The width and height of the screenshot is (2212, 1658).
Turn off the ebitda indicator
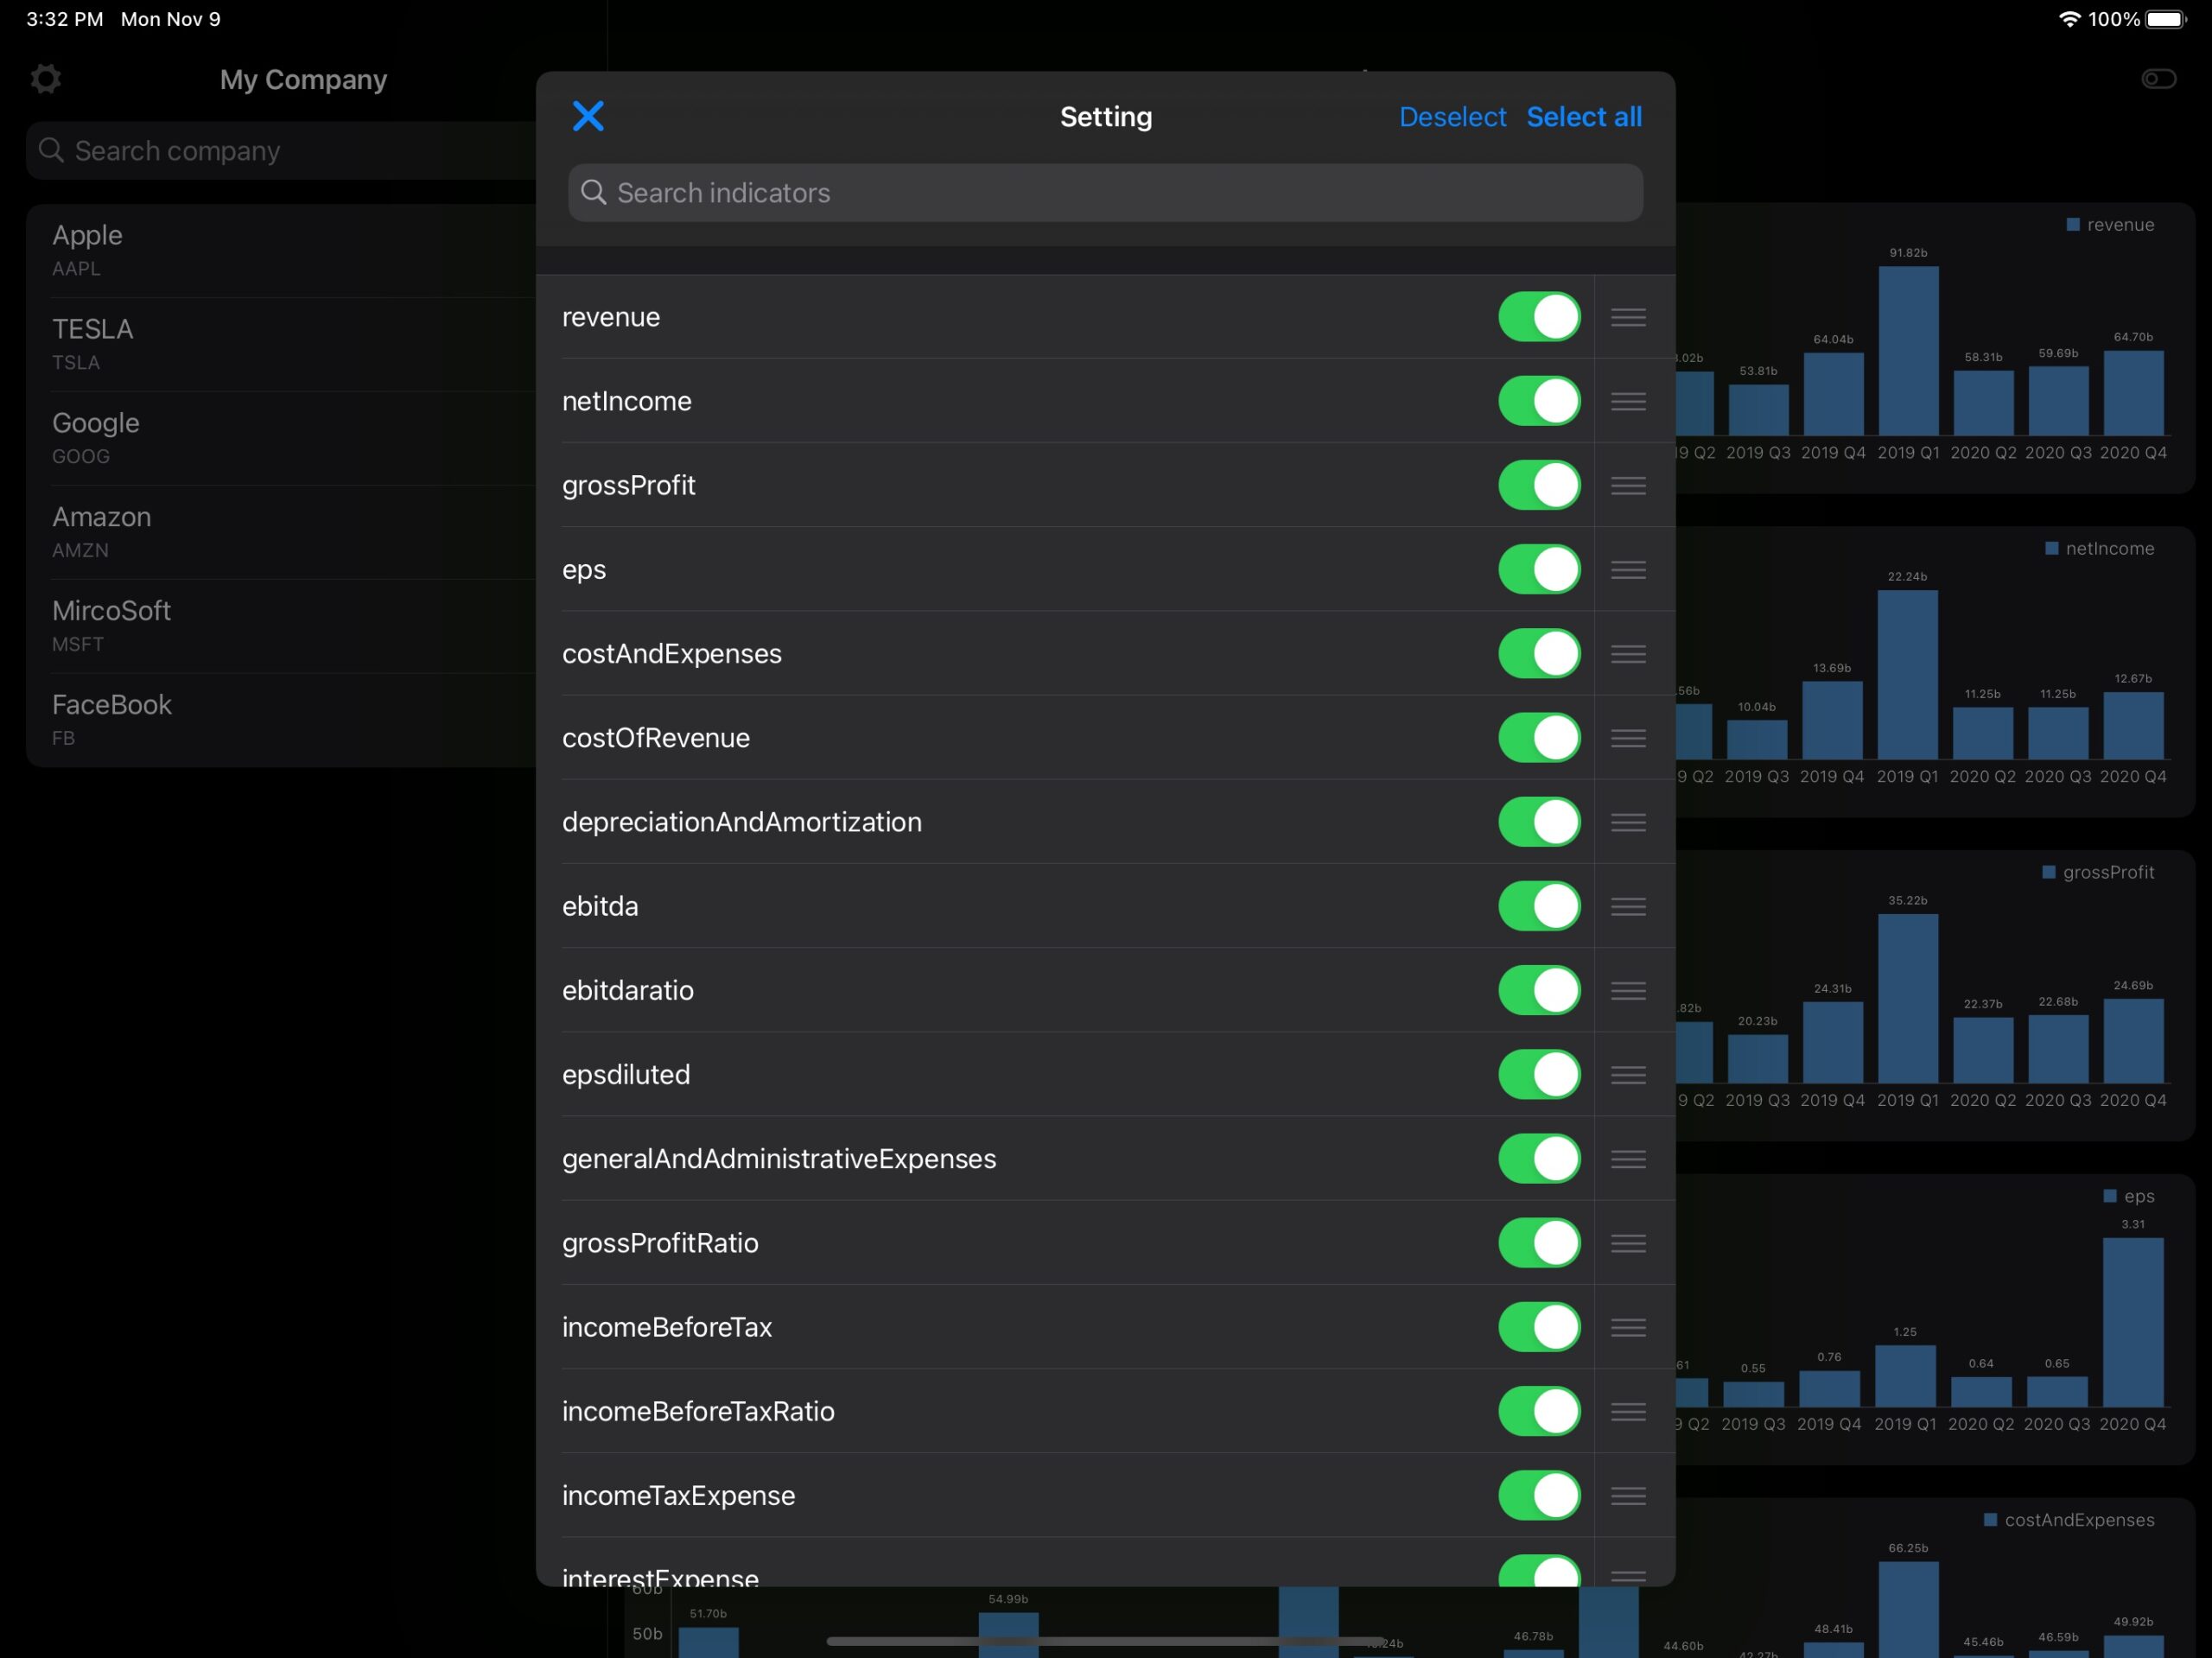1539,906
